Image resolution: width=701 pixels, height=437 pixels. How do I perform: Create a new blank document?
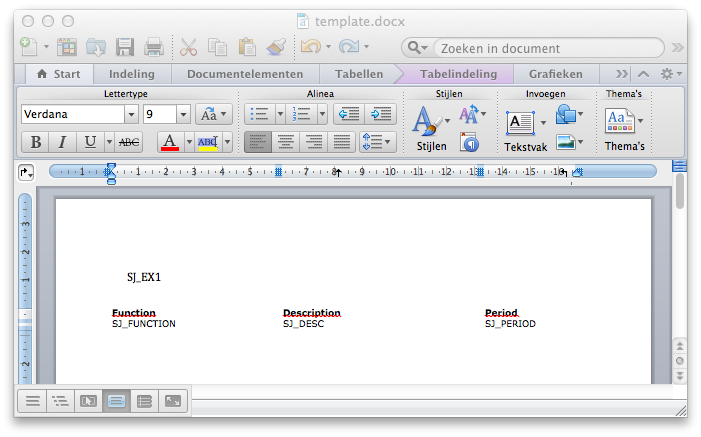(29, 47)
